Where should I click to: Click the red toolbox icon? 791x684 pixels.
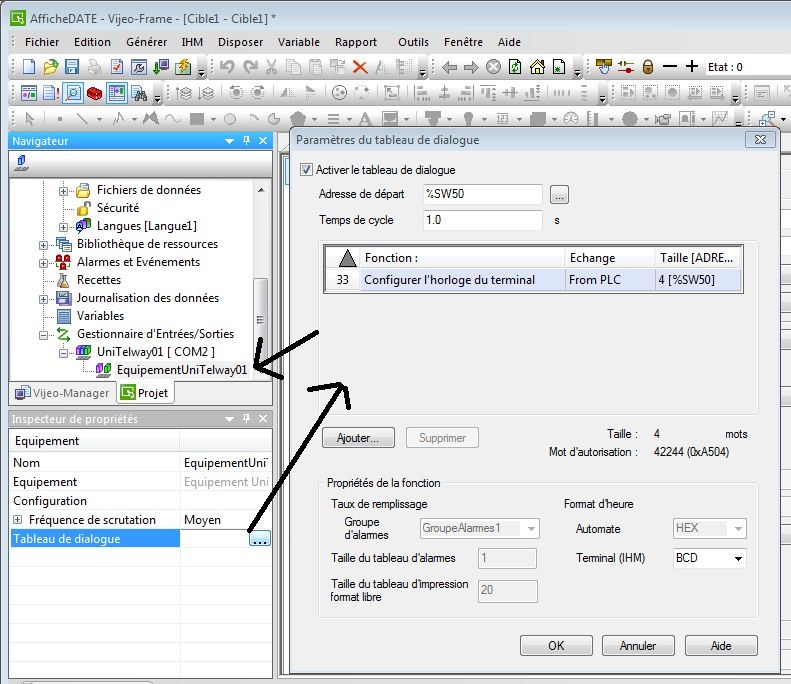[94, 93]
